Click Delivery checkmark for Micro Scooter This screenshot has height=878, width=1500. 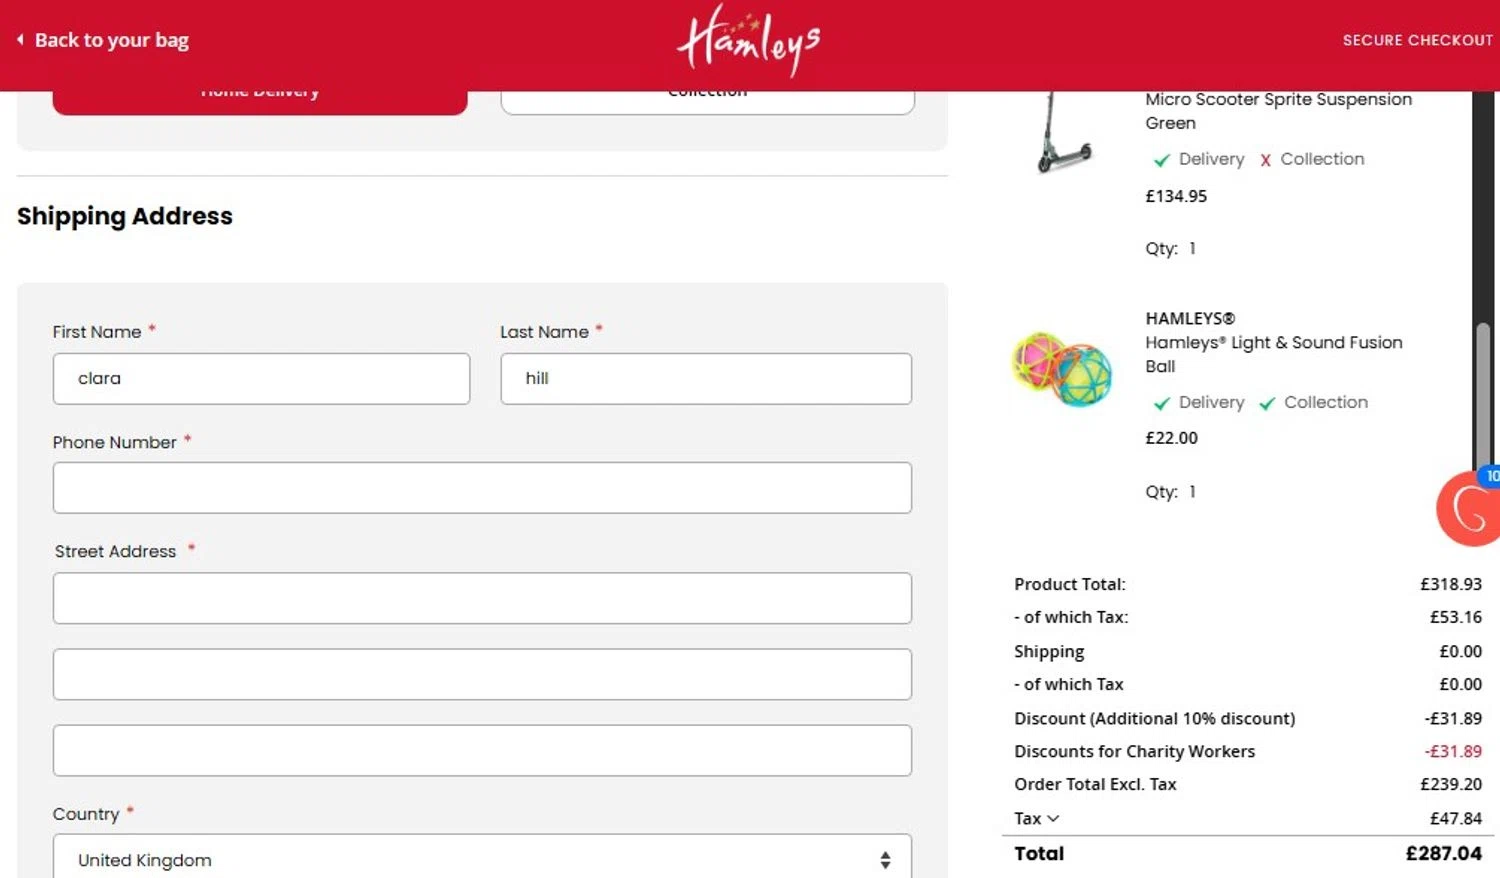(1161, 160)
